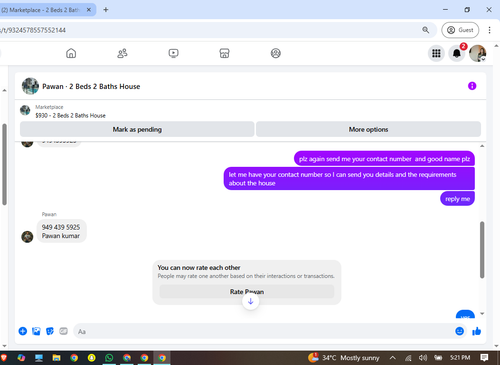Click the zoom magnifier icon in address bar
The width and height of the screenshot is (500, 365).
[426, 30]
